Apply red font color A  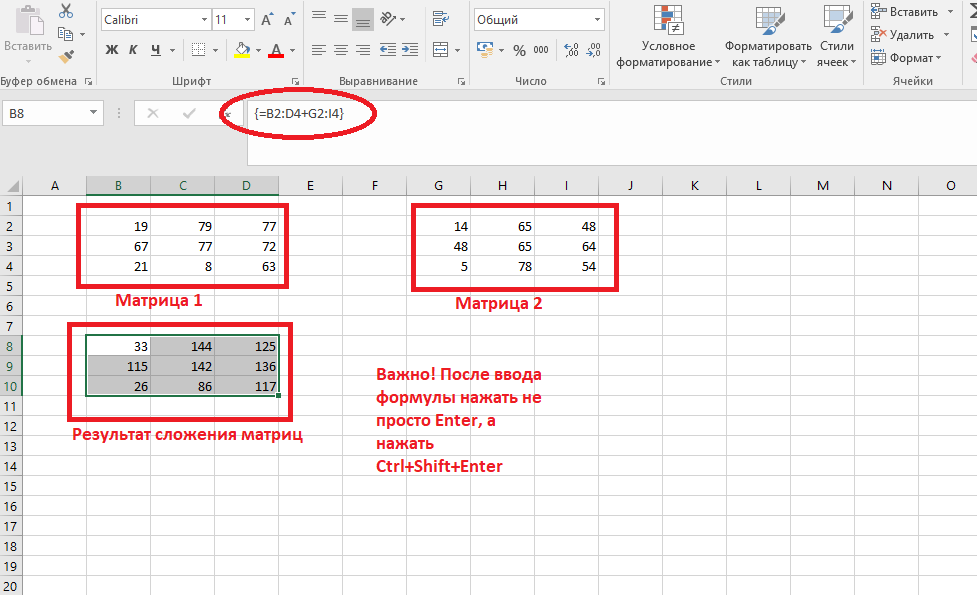pos(276,50)
